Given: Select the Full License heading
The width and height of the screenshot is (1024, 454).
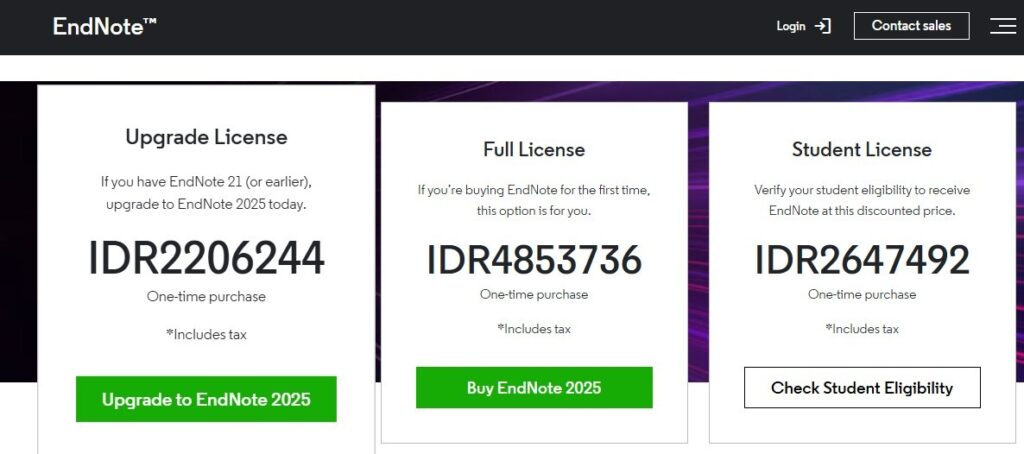Looking at the screenshot, I should click(x=534, y=150).
